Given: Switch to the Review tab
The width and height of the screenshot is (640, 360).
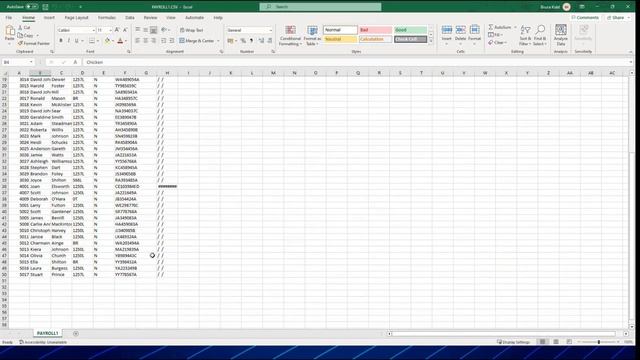Looking at the screenshot, I should tap(150, 18).
